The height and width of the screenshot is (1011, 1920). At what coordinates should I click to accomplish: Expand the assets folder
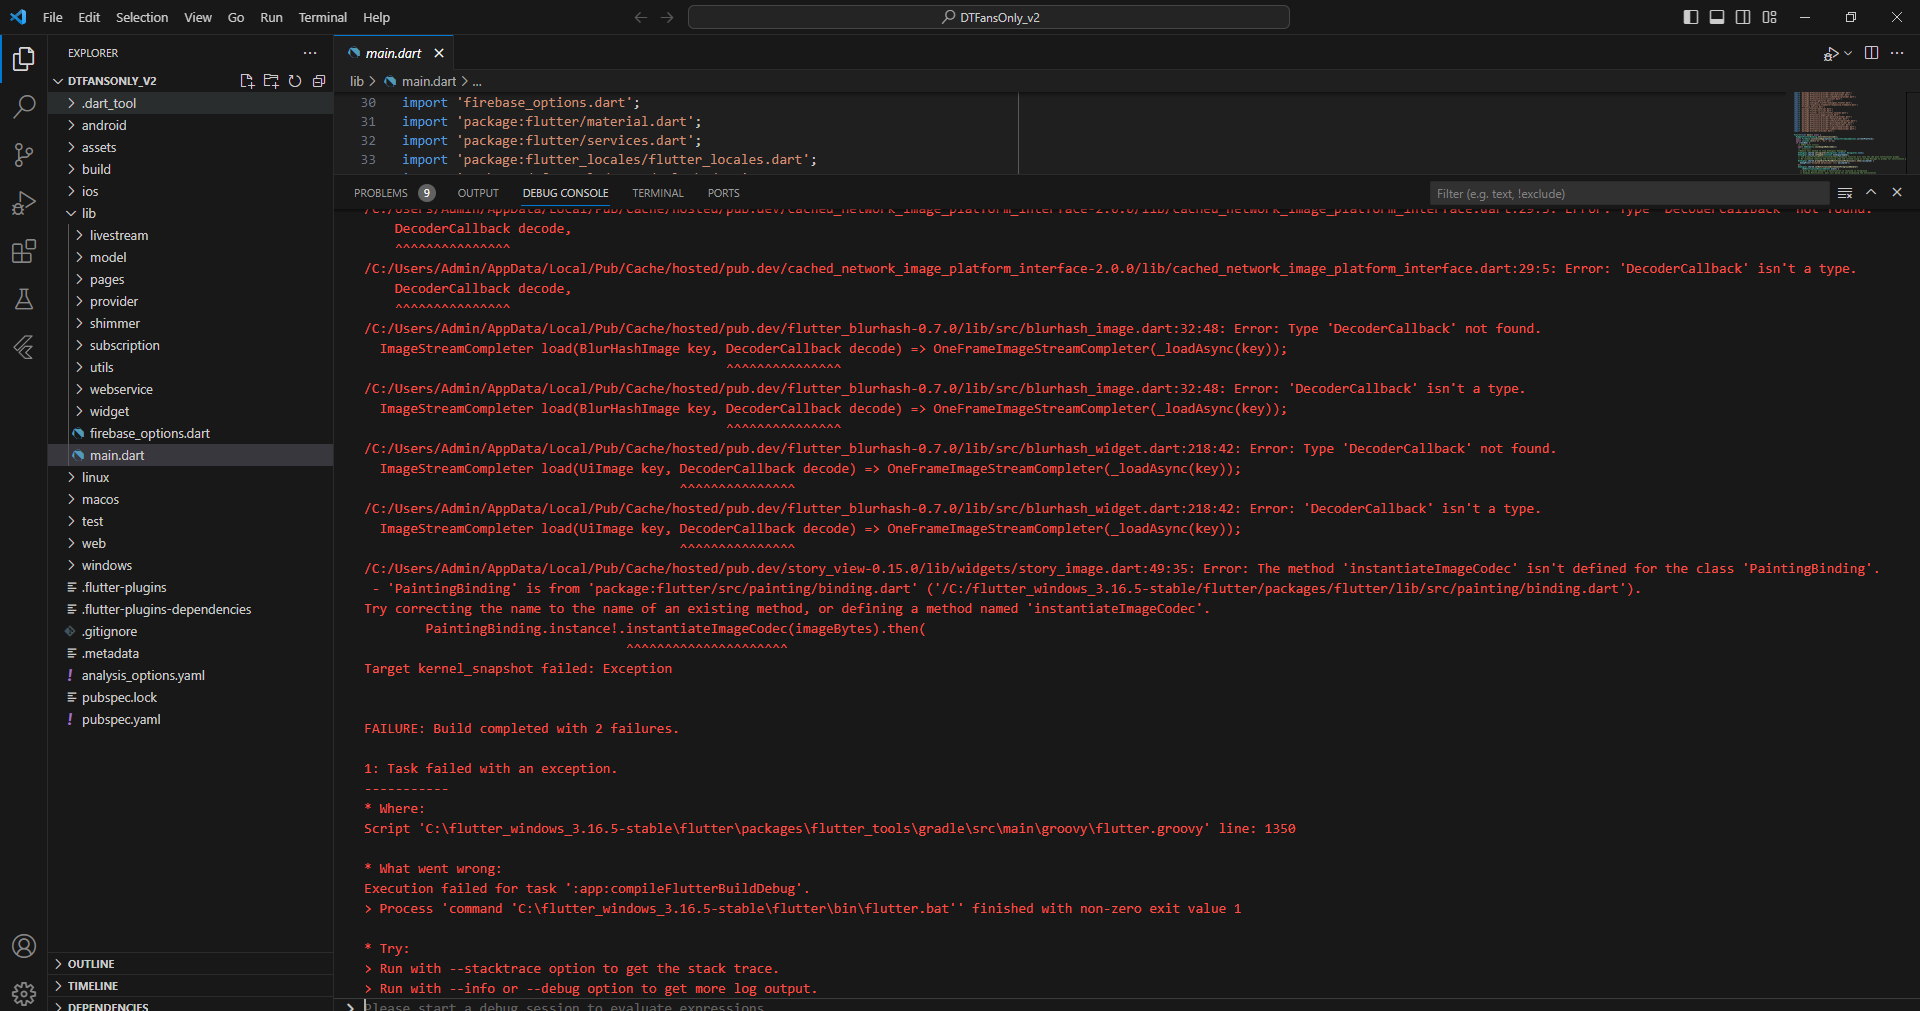[190, 147]
